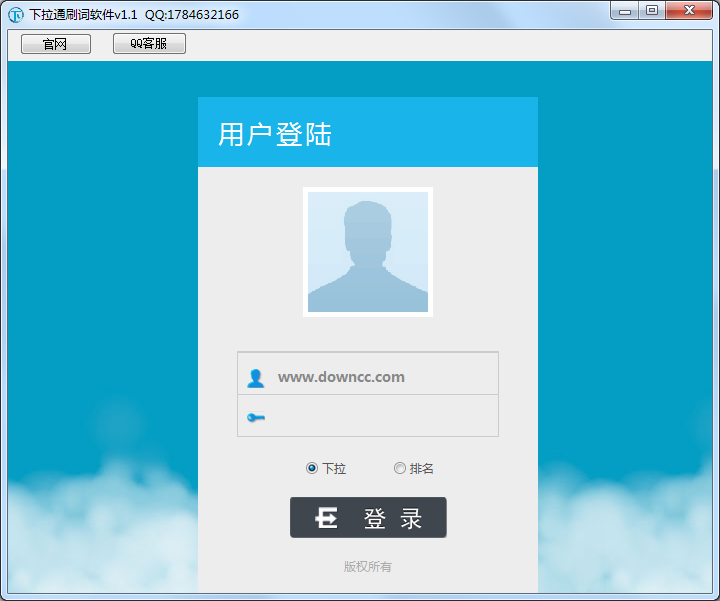This screenshot has height=601, width=720.
Task: Click the 用户登陆 header banner
Action: coord(368,133)
